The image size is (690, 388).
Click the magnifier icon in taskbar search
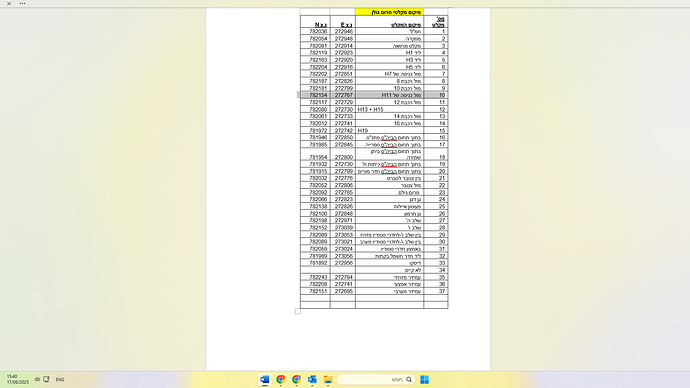point(409,379)
